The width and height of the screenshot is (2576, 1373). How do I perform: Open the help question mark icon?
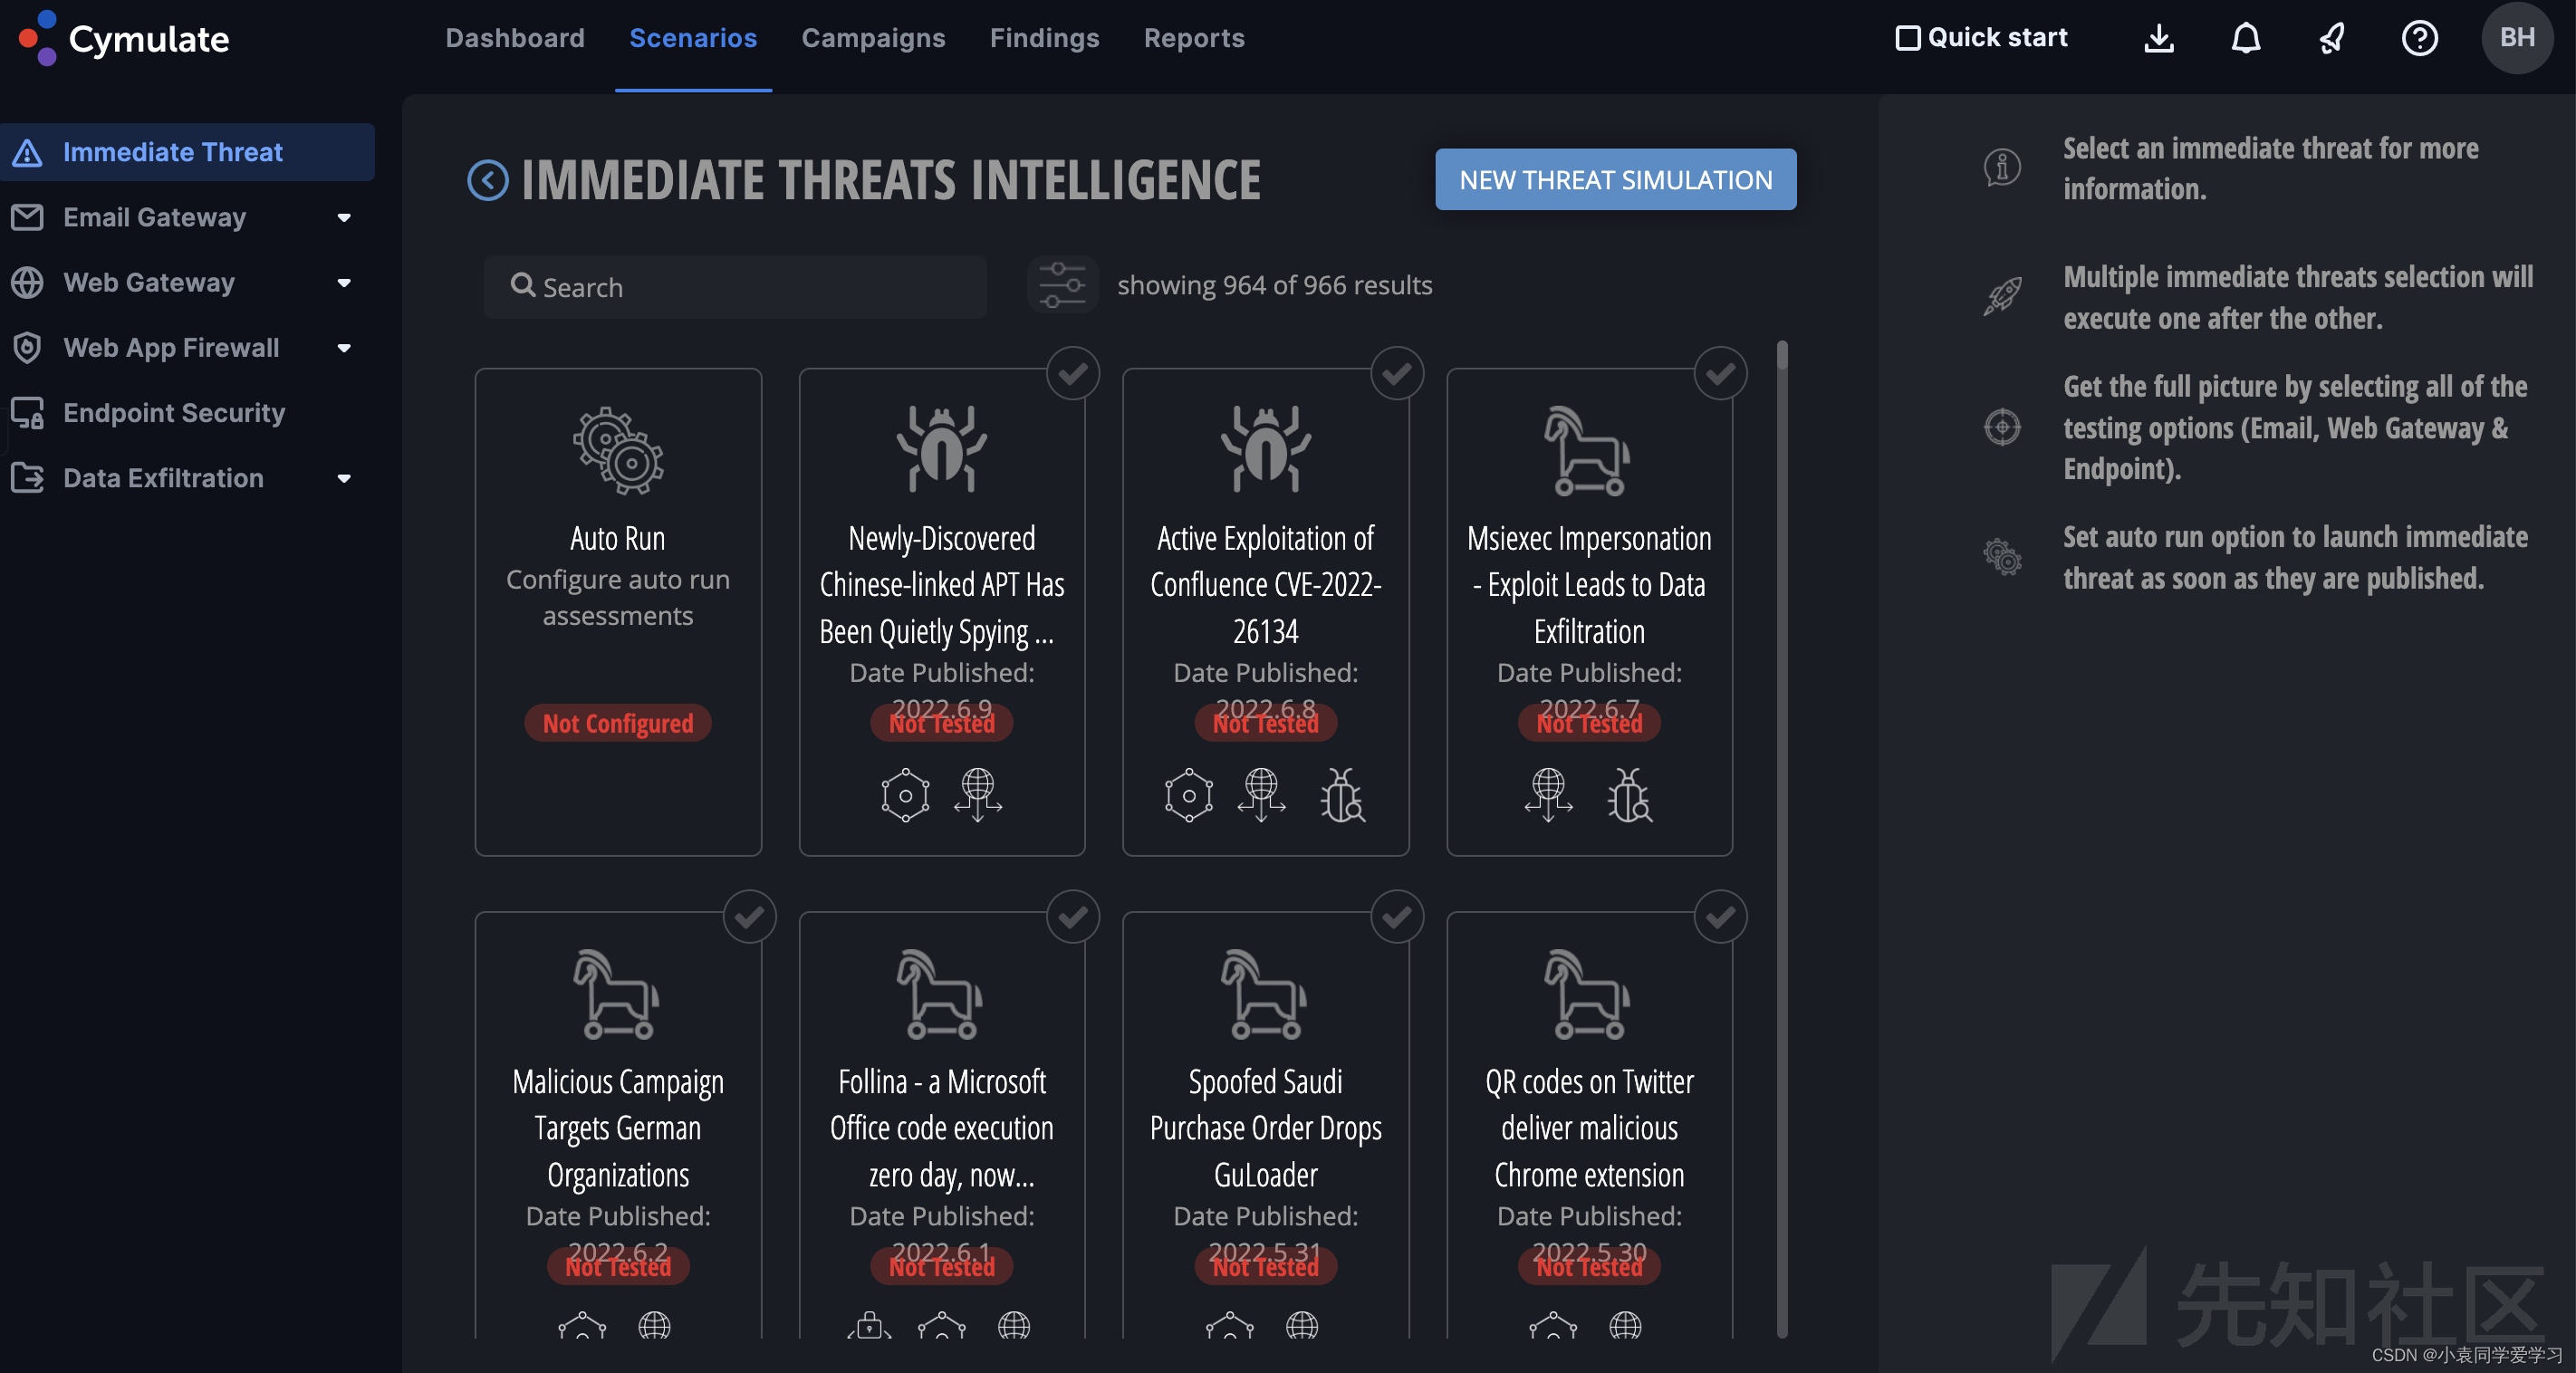(2419, 38)
